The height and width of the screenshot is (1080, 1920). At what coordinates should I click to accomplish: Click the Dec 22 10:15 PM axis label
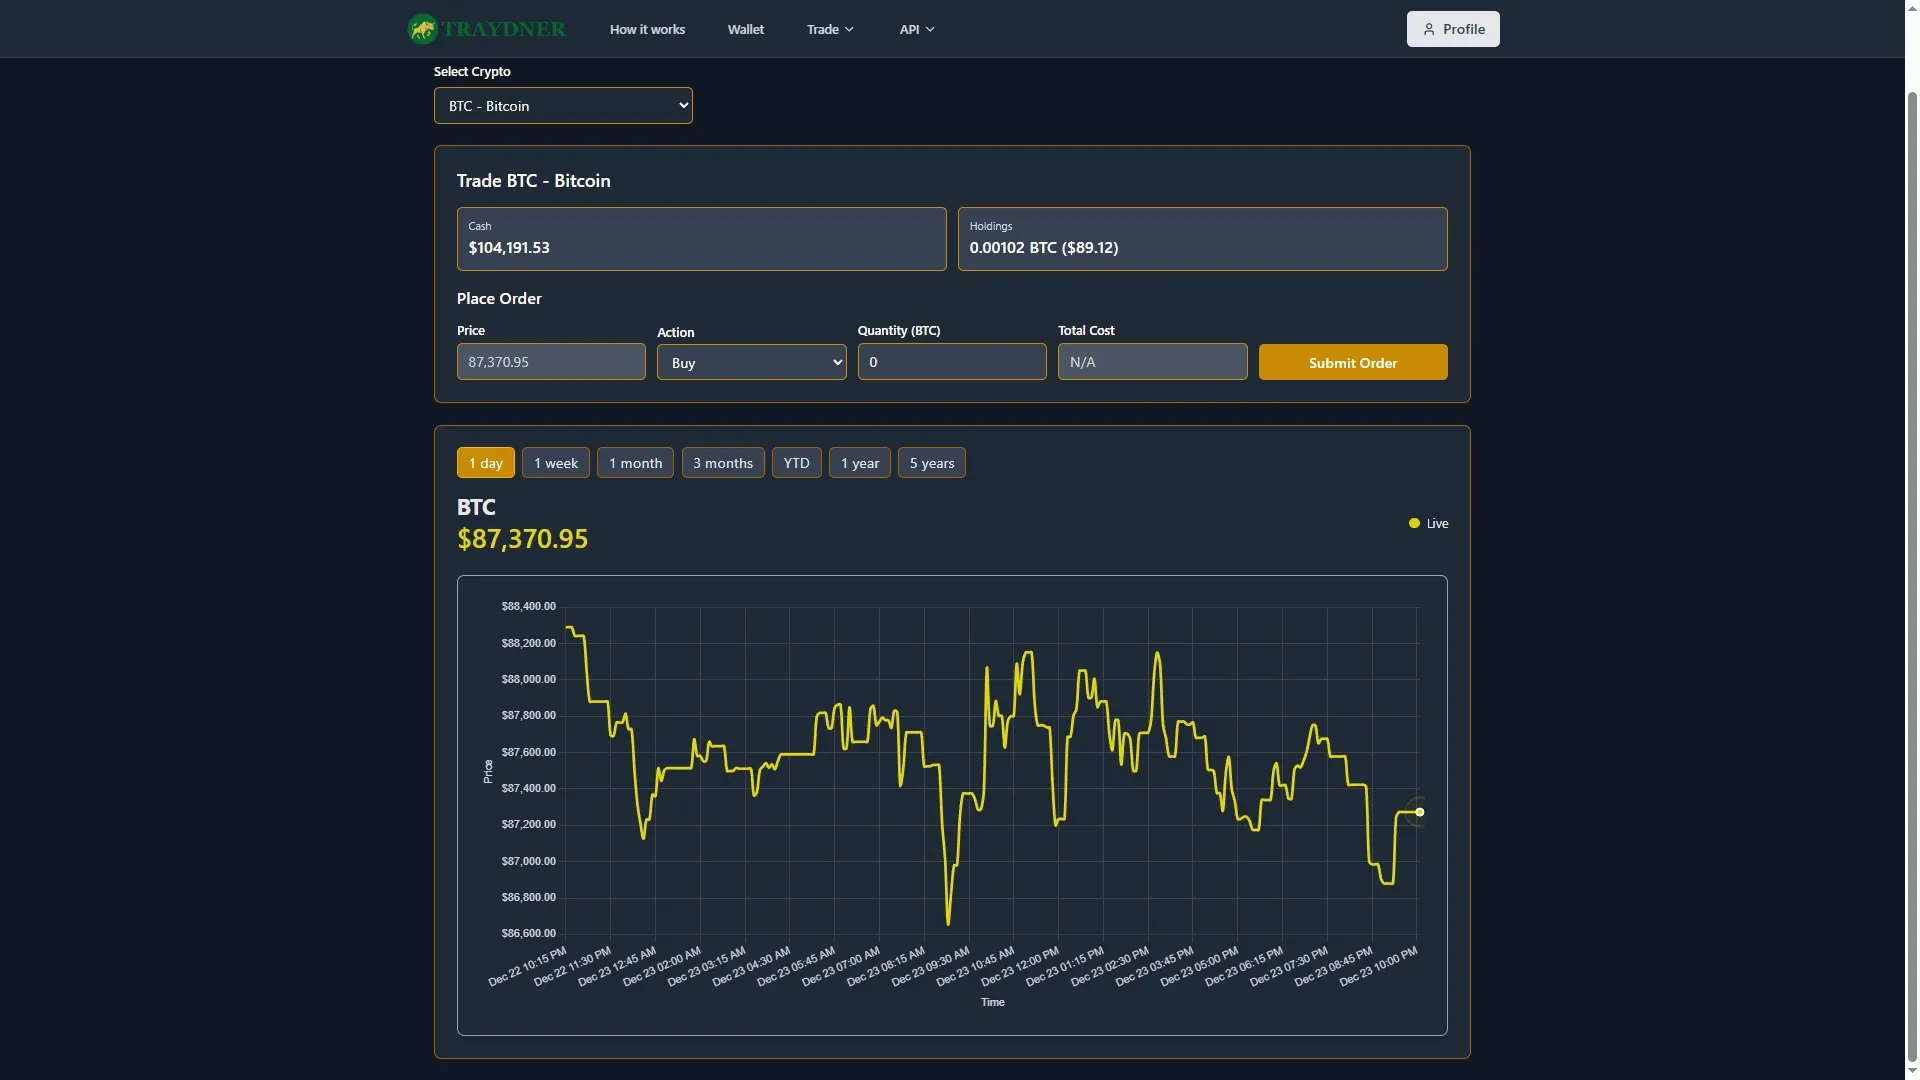click(528, 967)
